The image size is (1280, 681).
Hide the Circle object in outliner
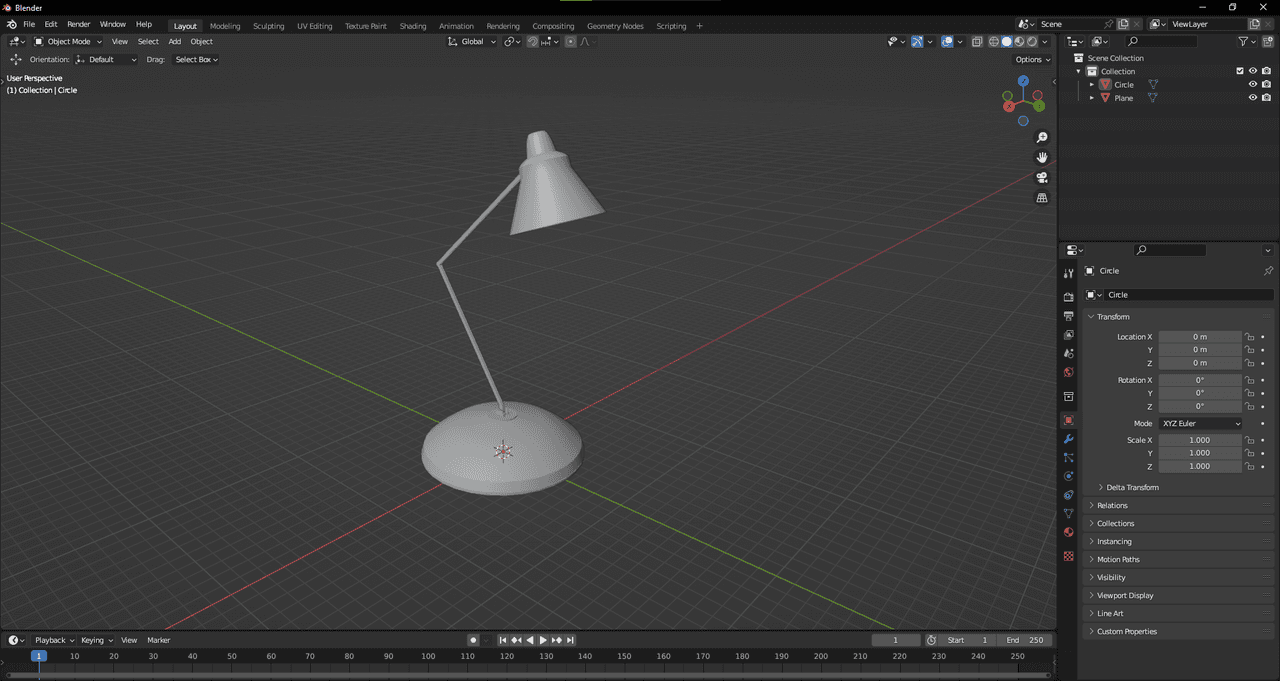click(x=1252, y=85)
